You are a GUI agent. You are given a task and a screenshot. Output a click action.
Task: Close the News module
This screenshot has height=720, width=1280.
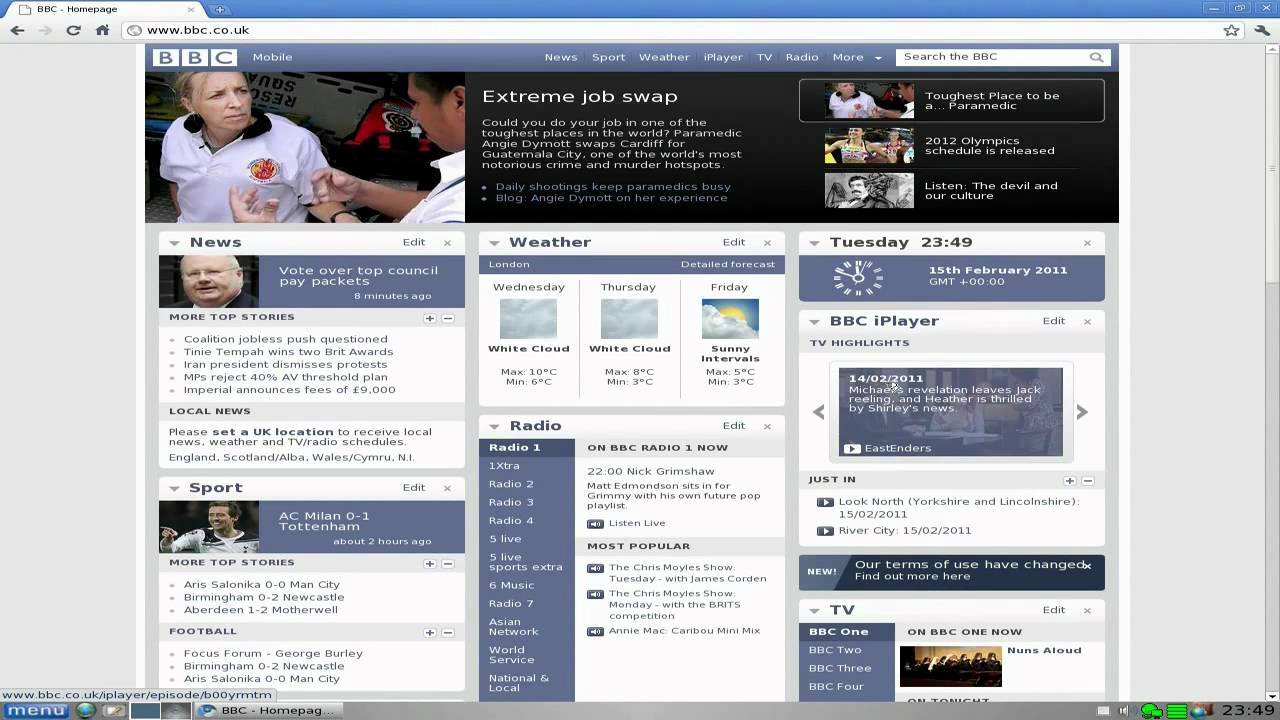(447, 242)
